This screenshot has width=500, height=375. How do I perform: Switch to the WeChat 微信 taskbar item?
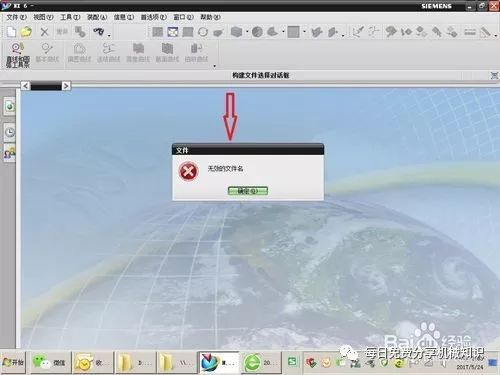coord(50,362)
